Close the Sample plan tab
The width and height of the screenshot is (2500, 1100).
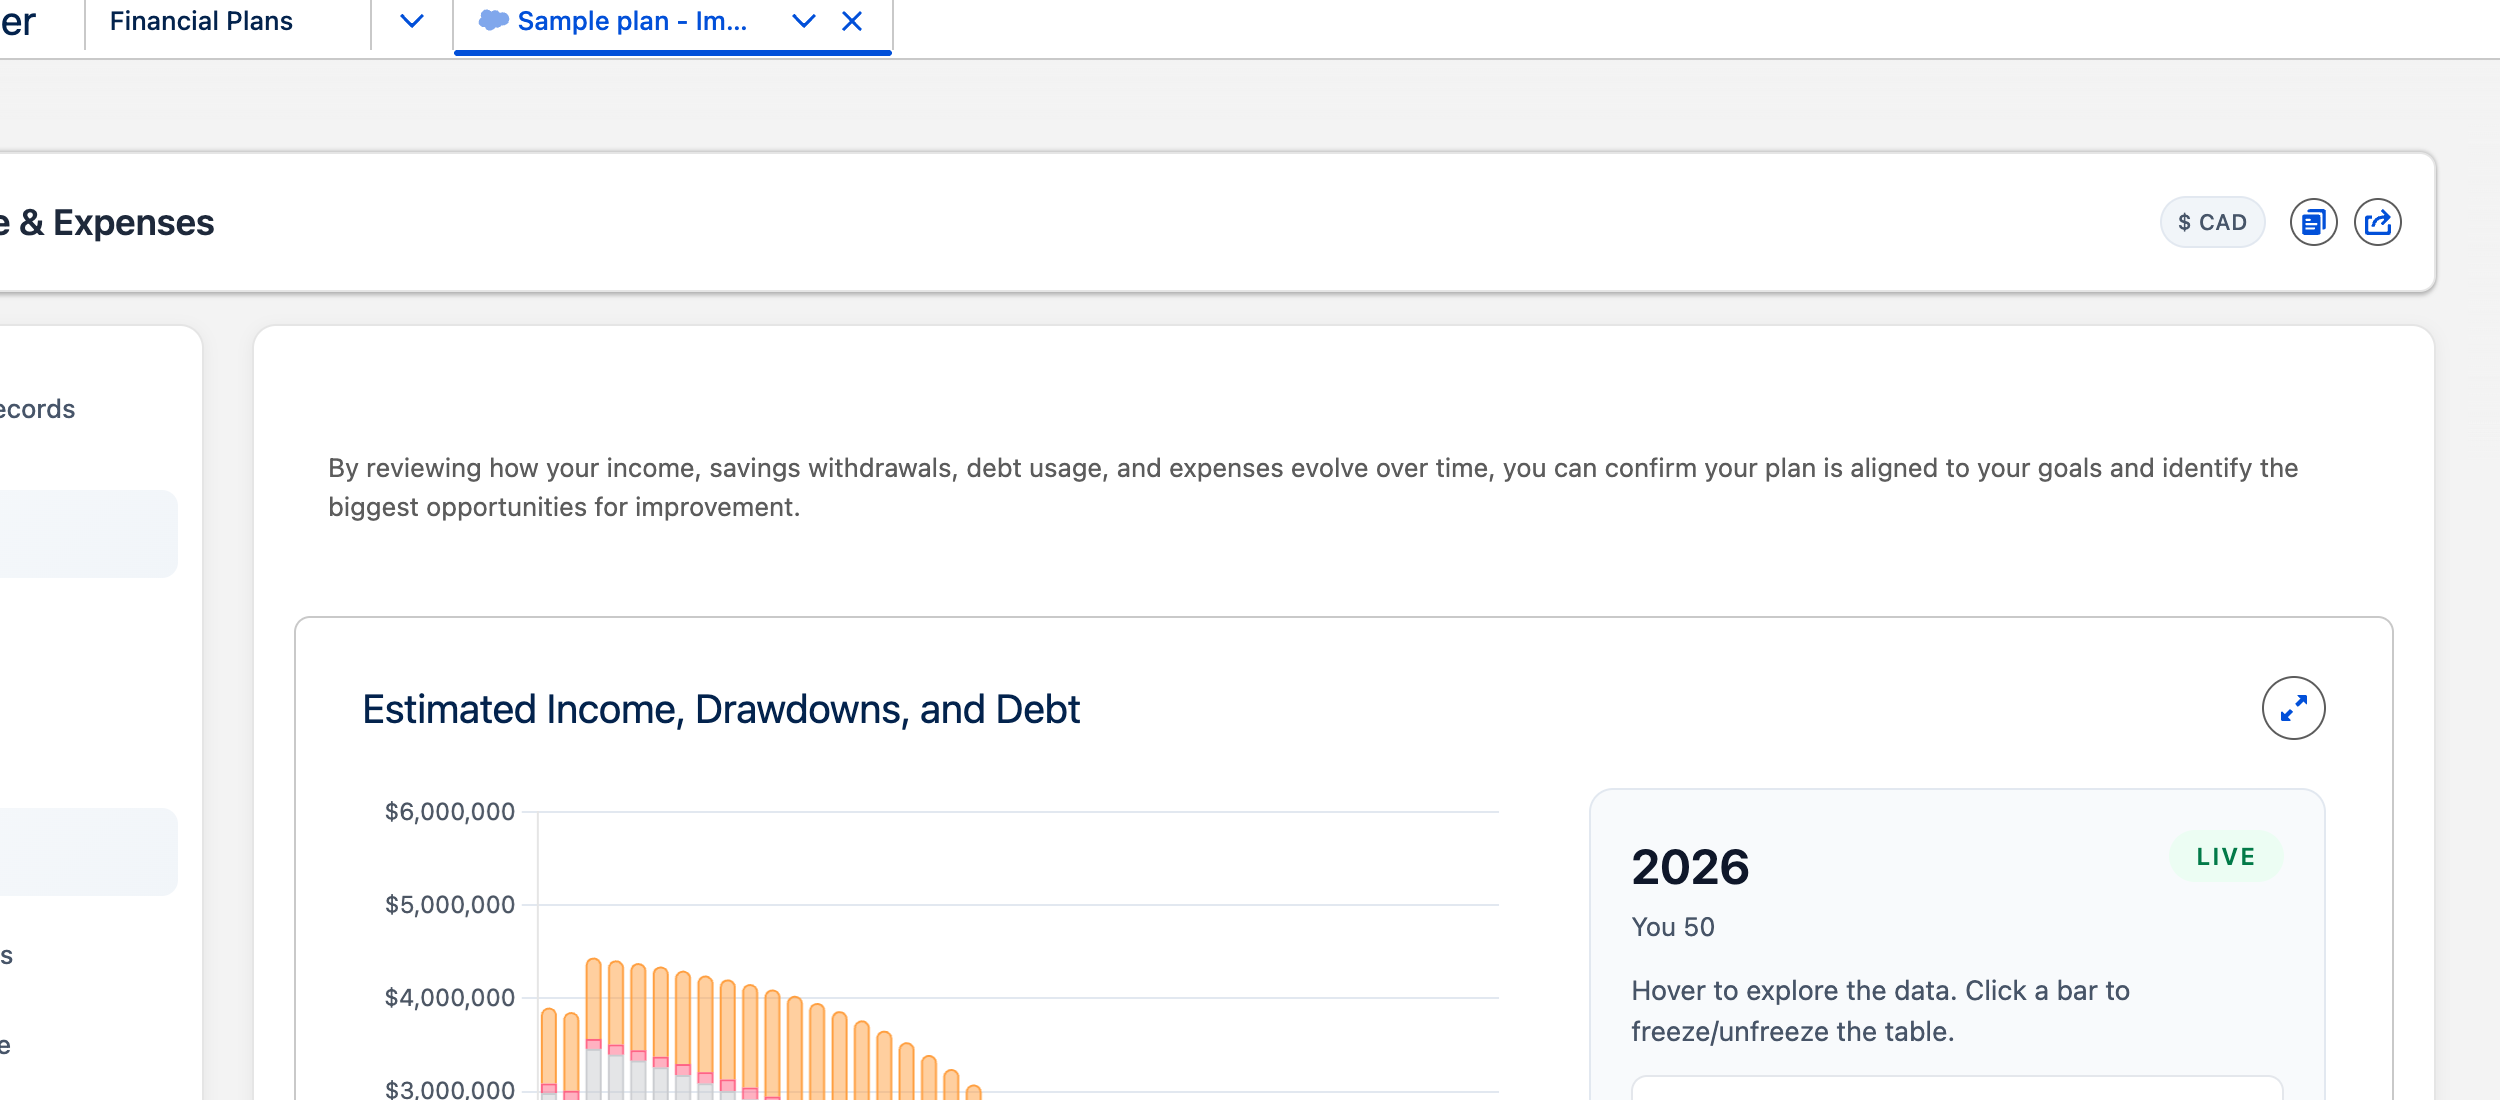click(x=852, y=21)
